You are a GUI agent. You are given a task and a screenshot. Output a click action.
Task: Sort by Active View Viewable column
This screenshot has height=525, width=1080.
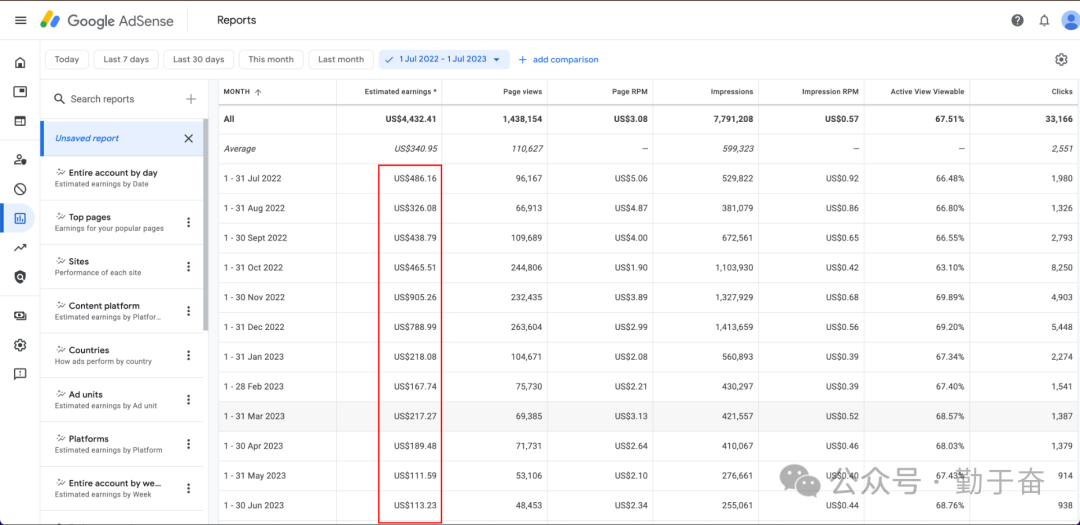927,92
